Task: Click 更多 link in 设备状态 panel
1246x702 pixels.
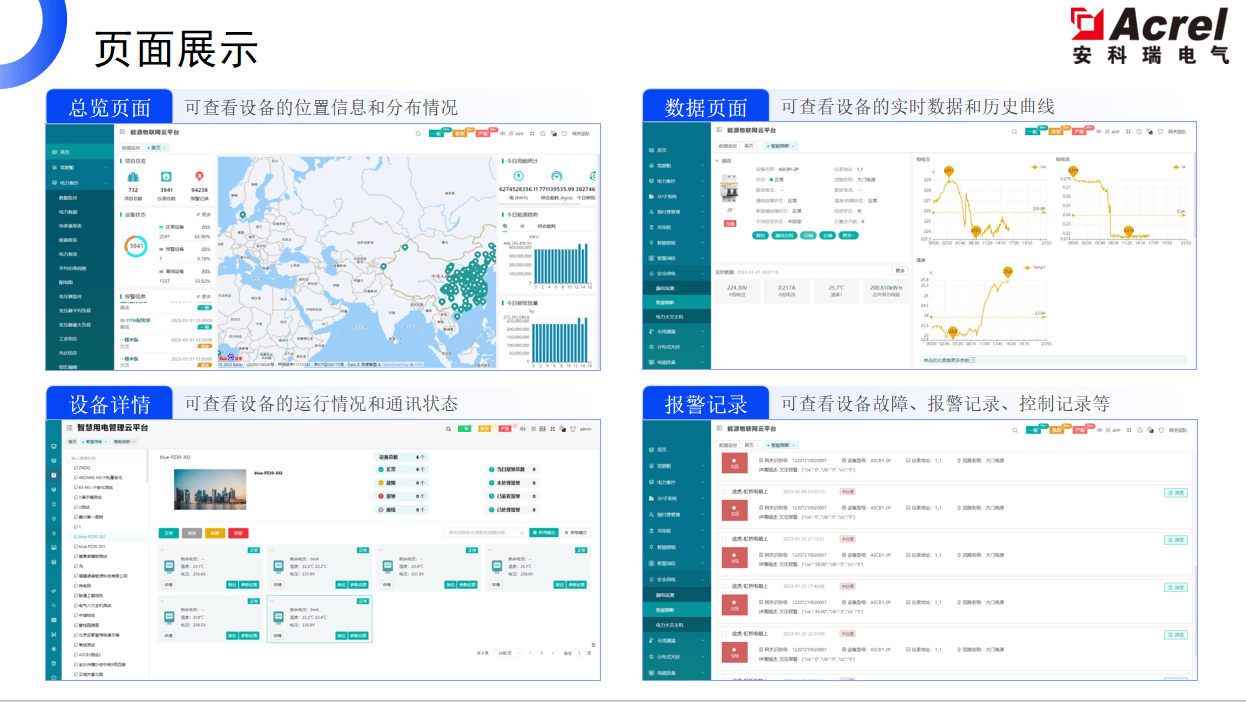Action: click(206, 214)
